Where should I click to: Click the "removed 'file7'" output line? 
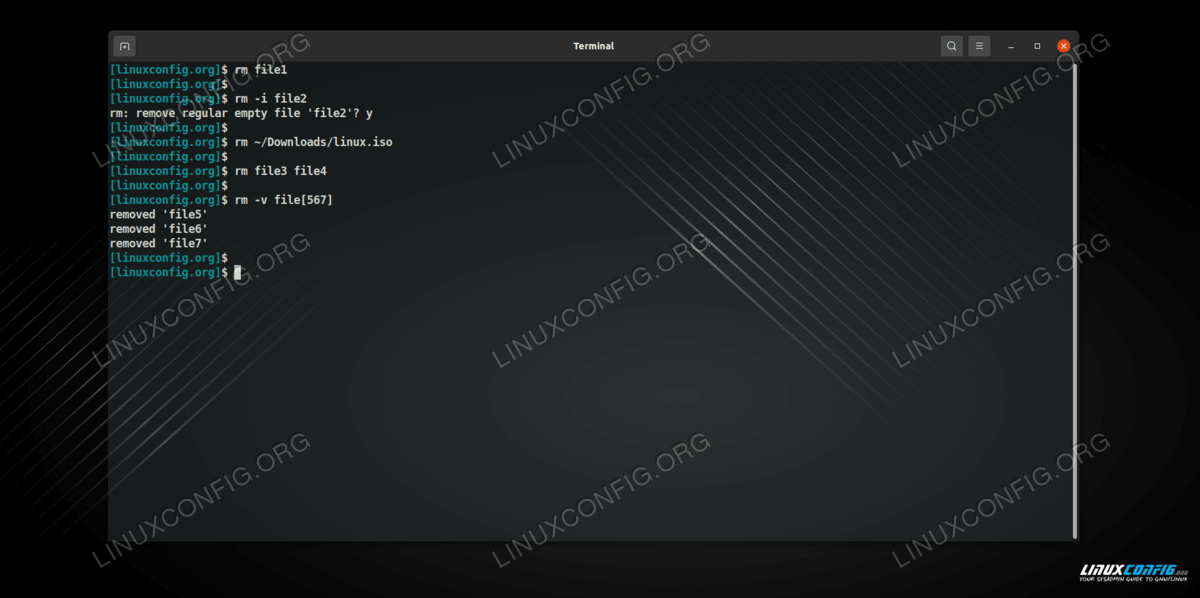(x=158, y=243)
